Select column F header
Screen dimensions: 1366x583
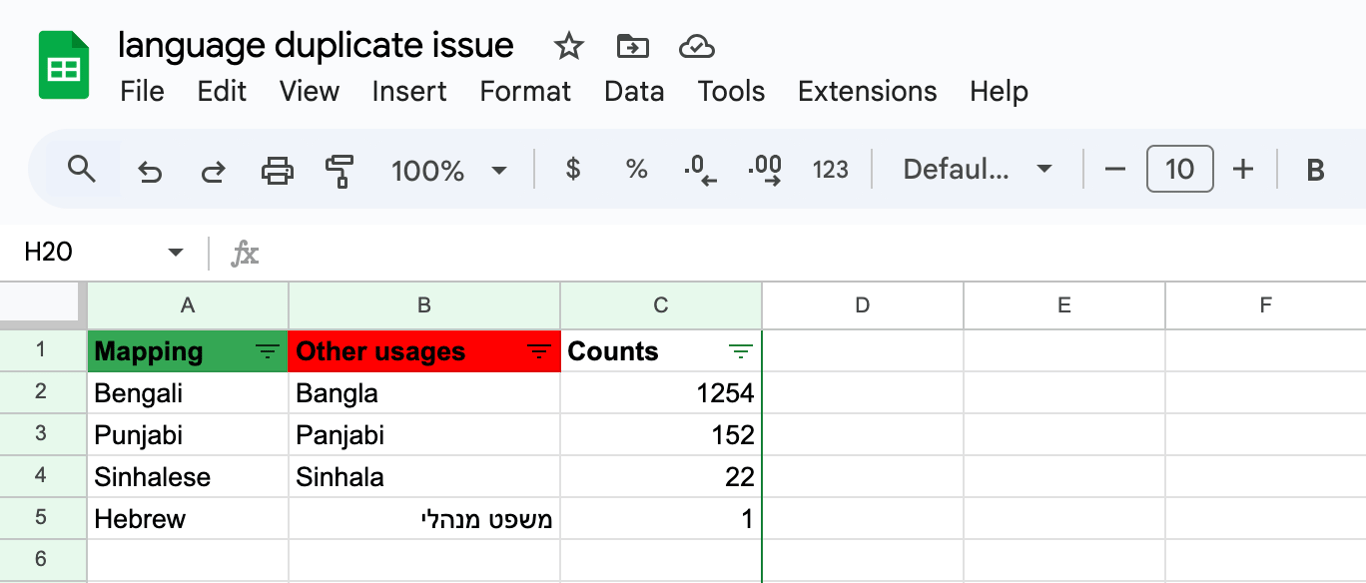[x=1265, y=306]
